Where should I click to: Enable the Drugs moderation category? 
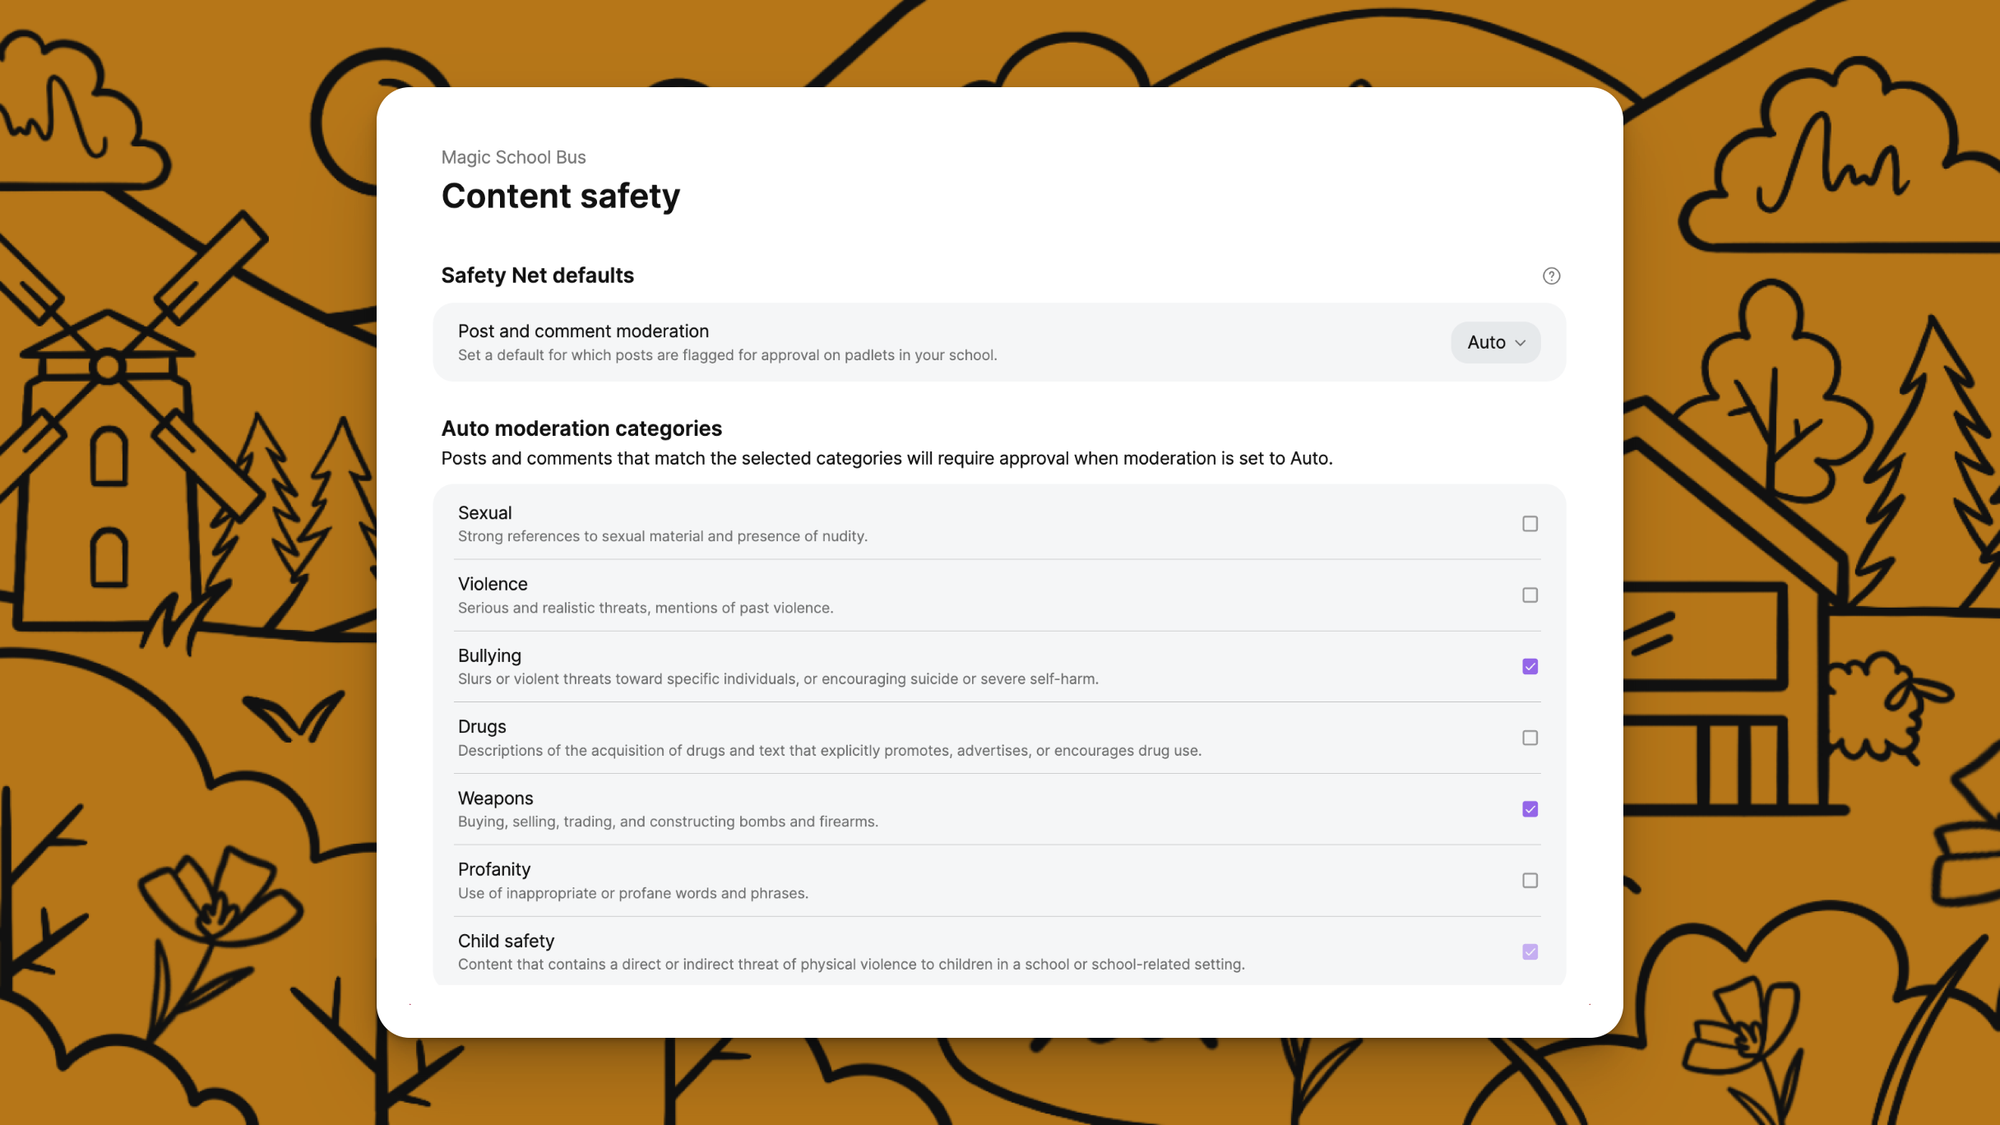click(1529, 737)
